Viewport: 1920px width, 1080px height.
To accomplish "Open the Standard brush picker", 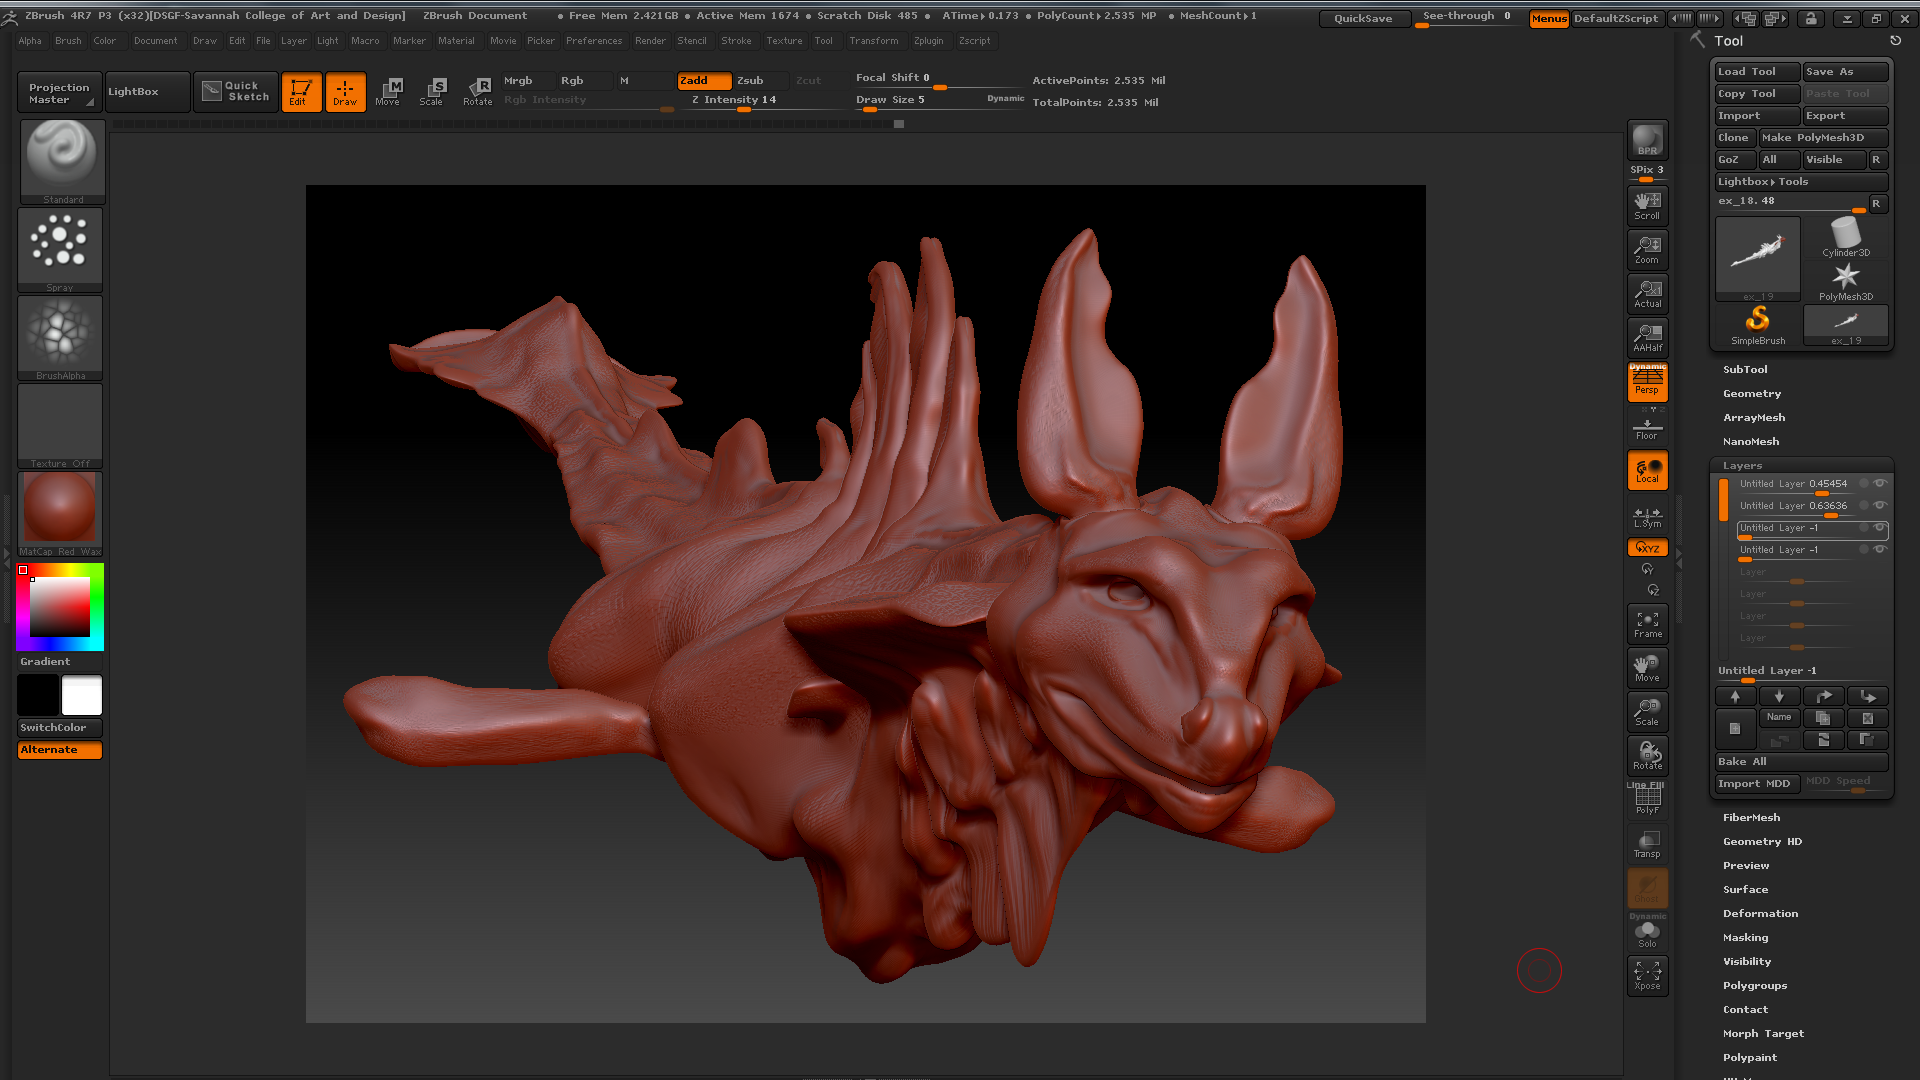I will pos(62,162).
